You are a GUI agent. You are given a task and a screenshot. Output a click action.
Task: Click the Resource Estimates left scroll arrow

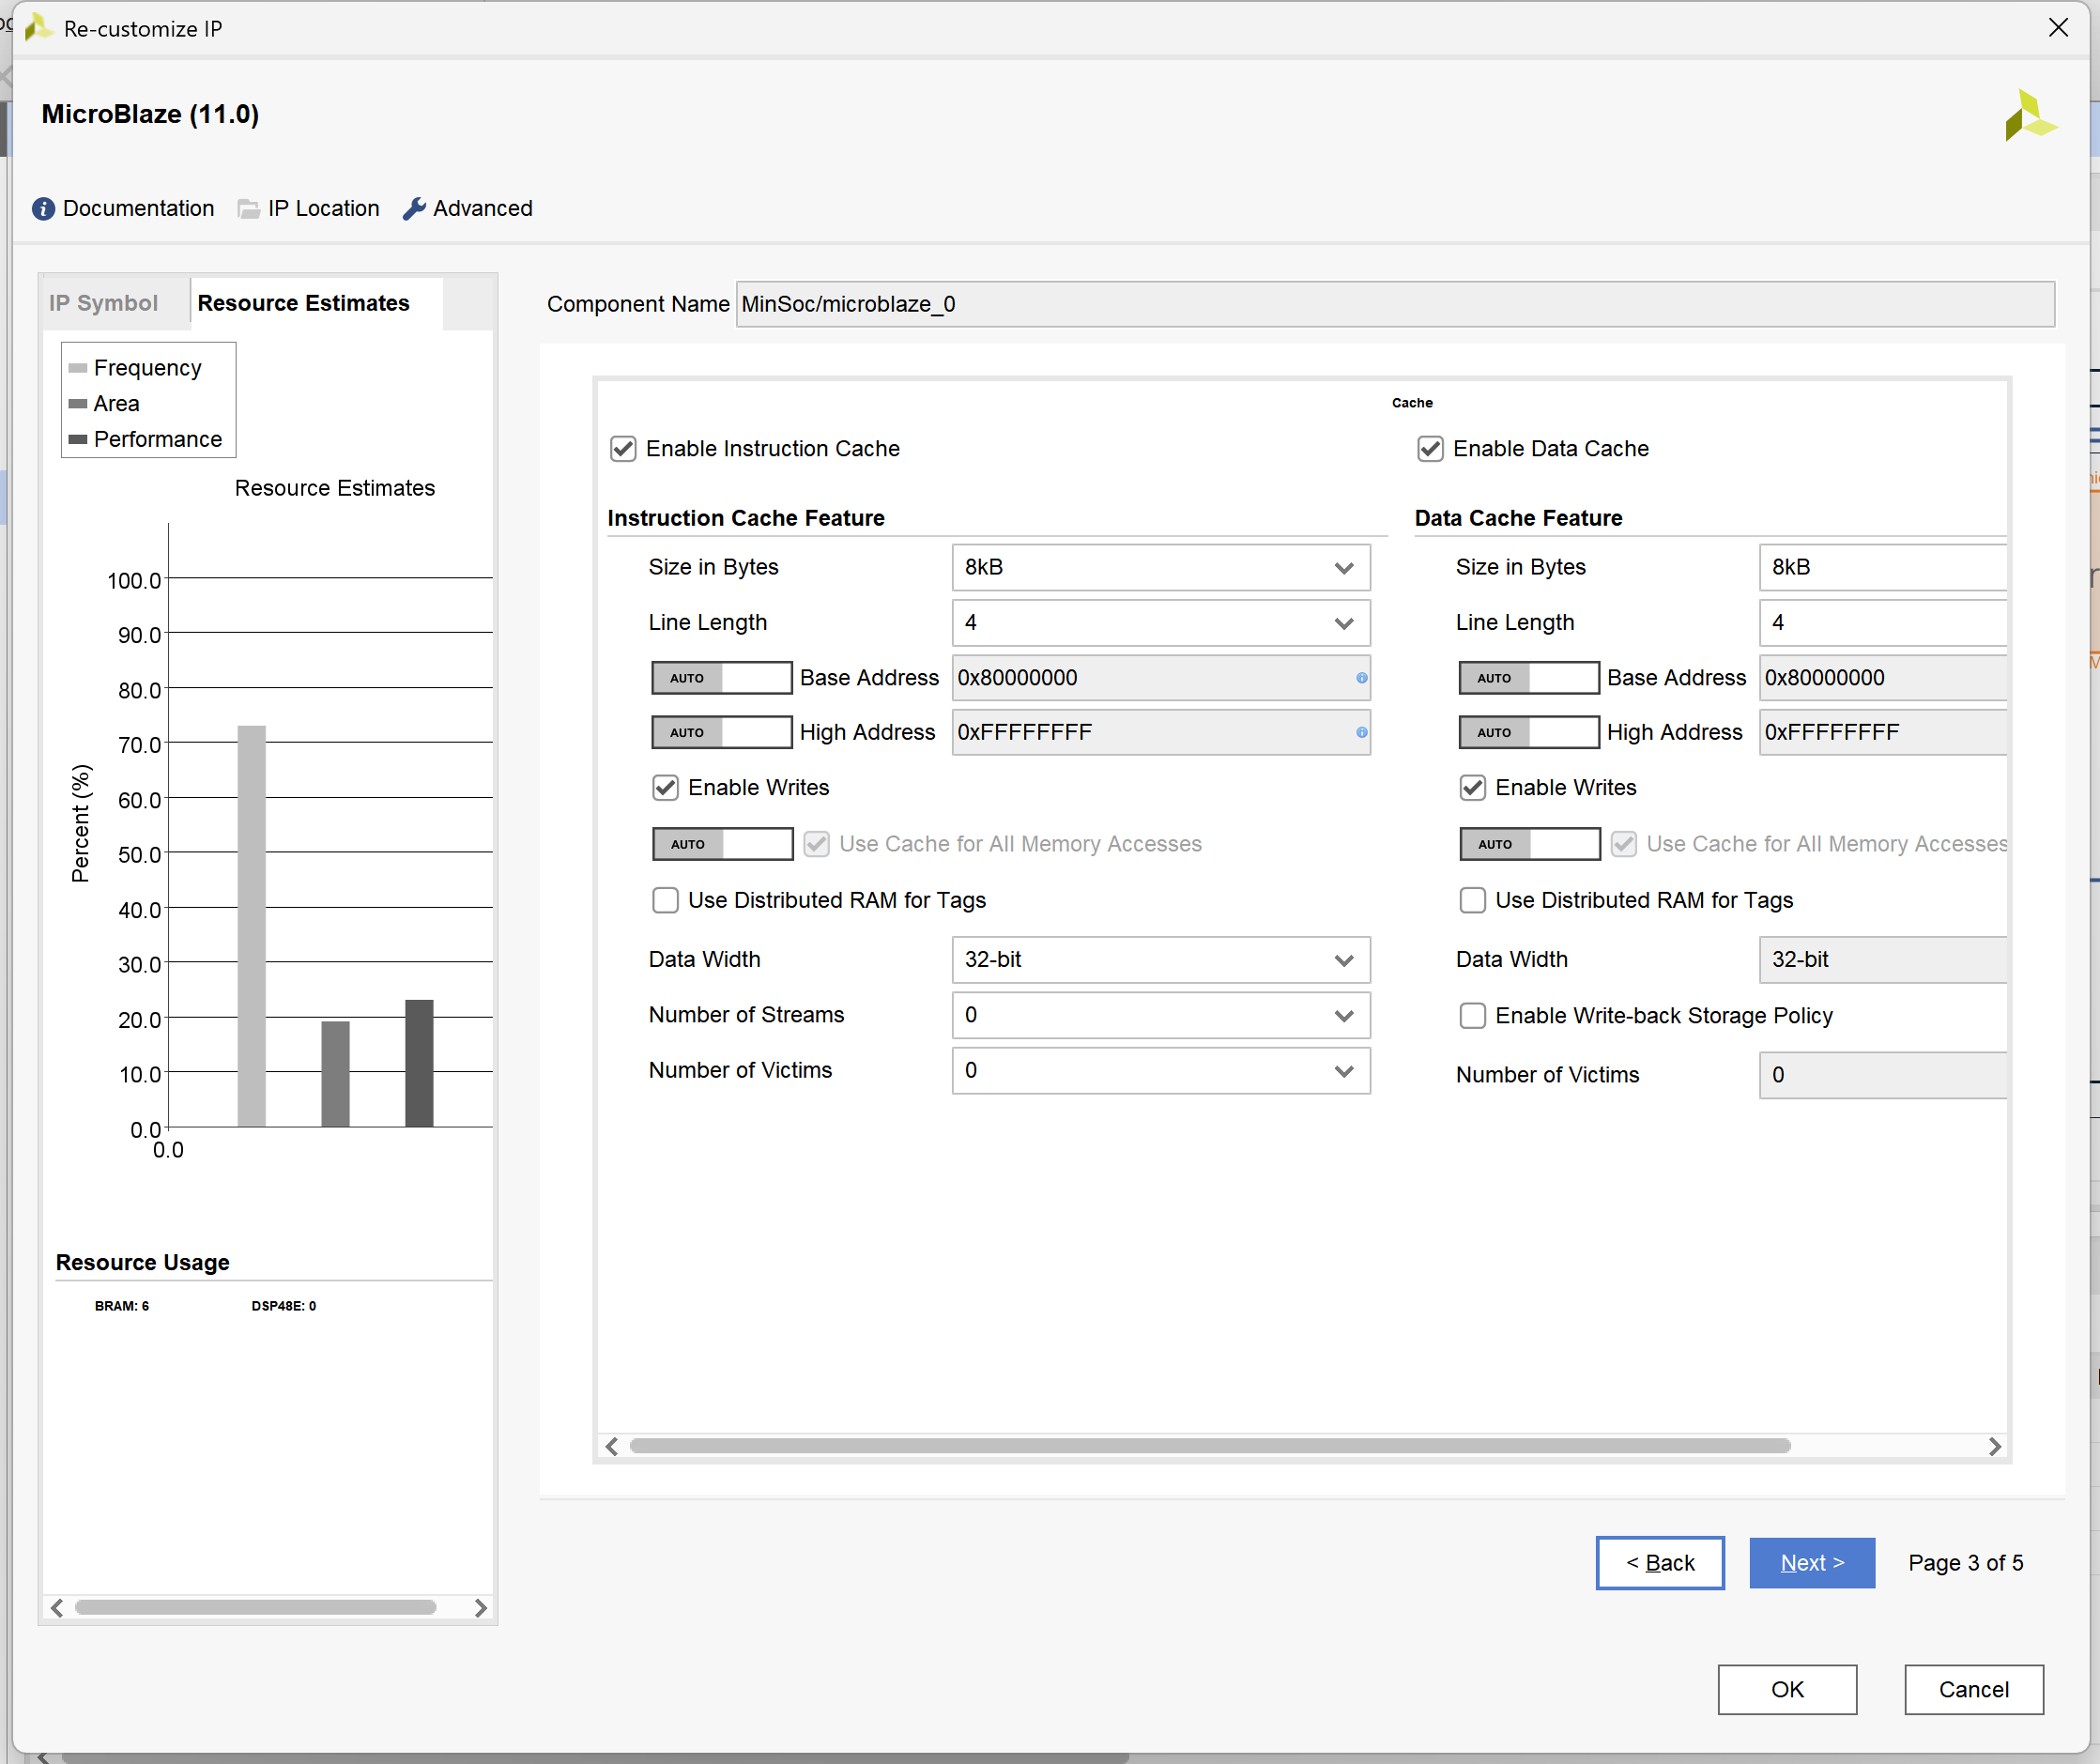[57, 1607]
